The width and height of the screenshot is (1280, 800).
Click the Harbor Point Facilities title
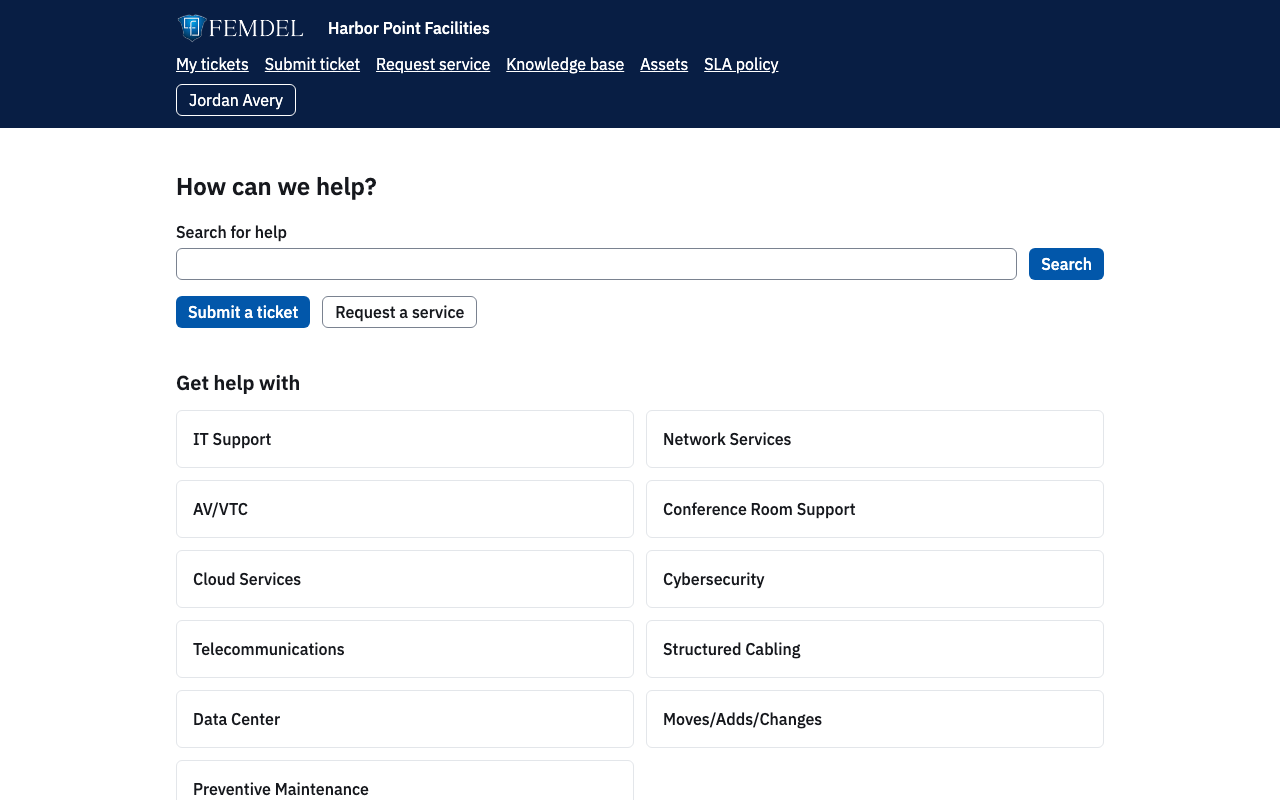tap(409, 28)
